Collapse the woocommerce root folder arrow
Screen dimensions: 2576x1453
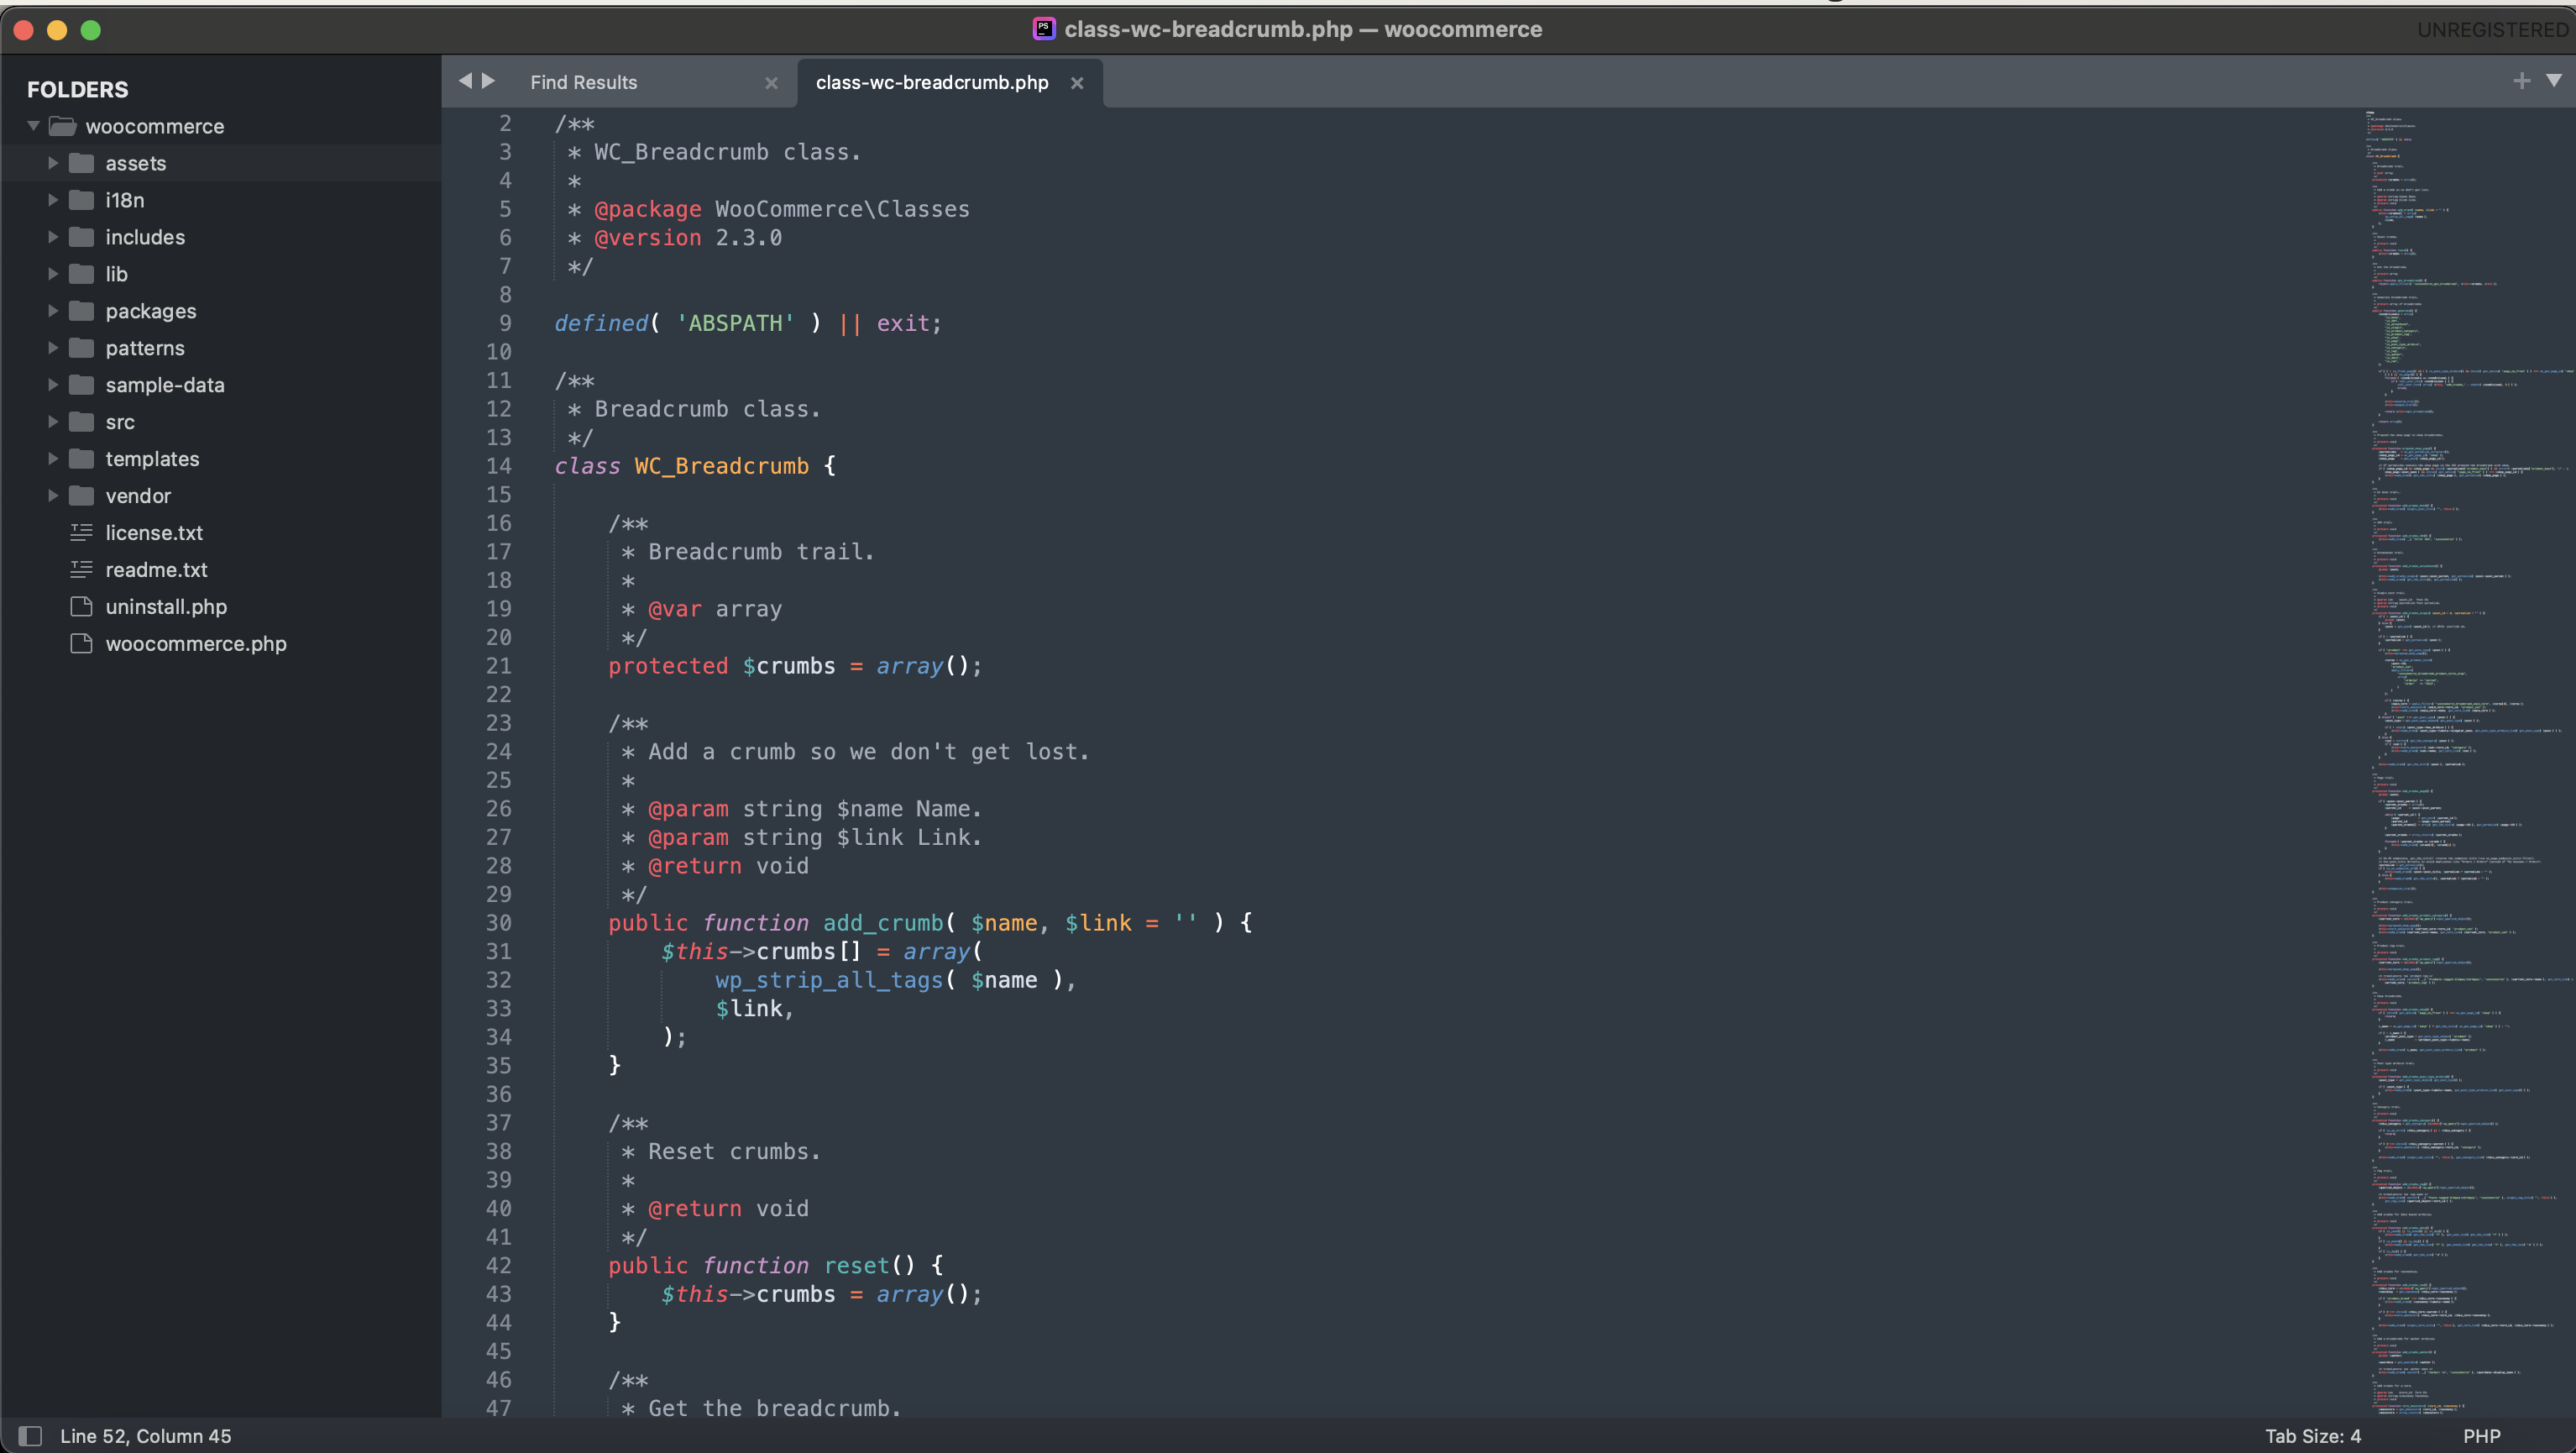coord(33,126)
